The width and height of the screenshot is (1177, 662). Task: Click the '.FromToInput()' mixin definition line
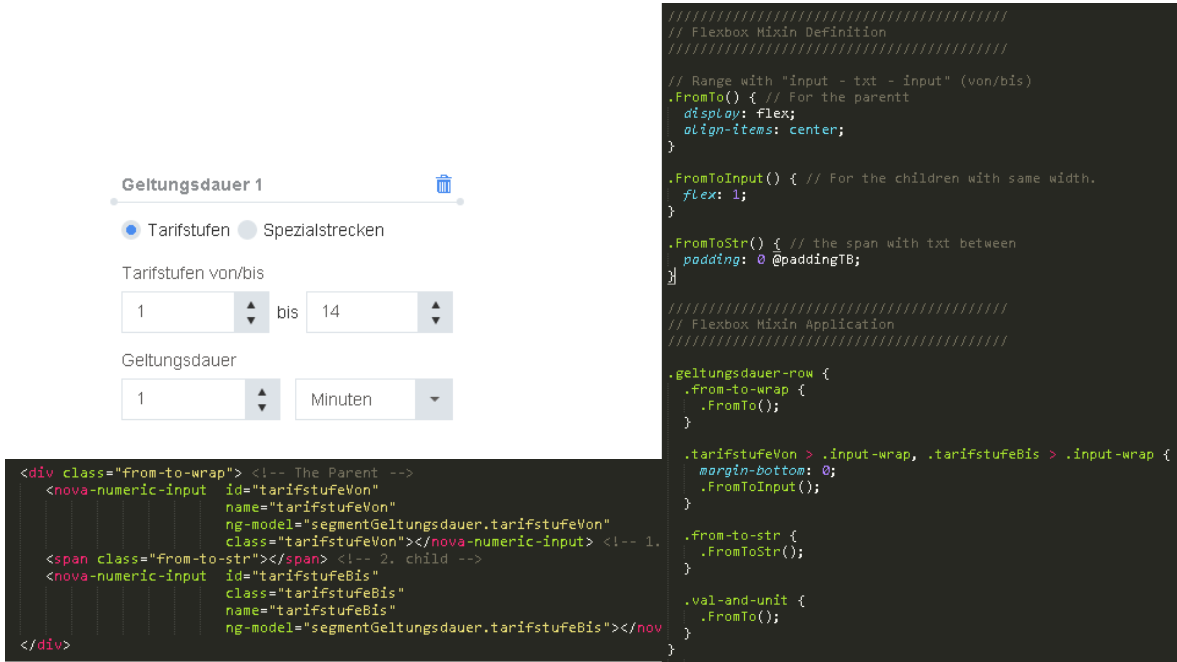pyautogui.click(x=881, y=178)
